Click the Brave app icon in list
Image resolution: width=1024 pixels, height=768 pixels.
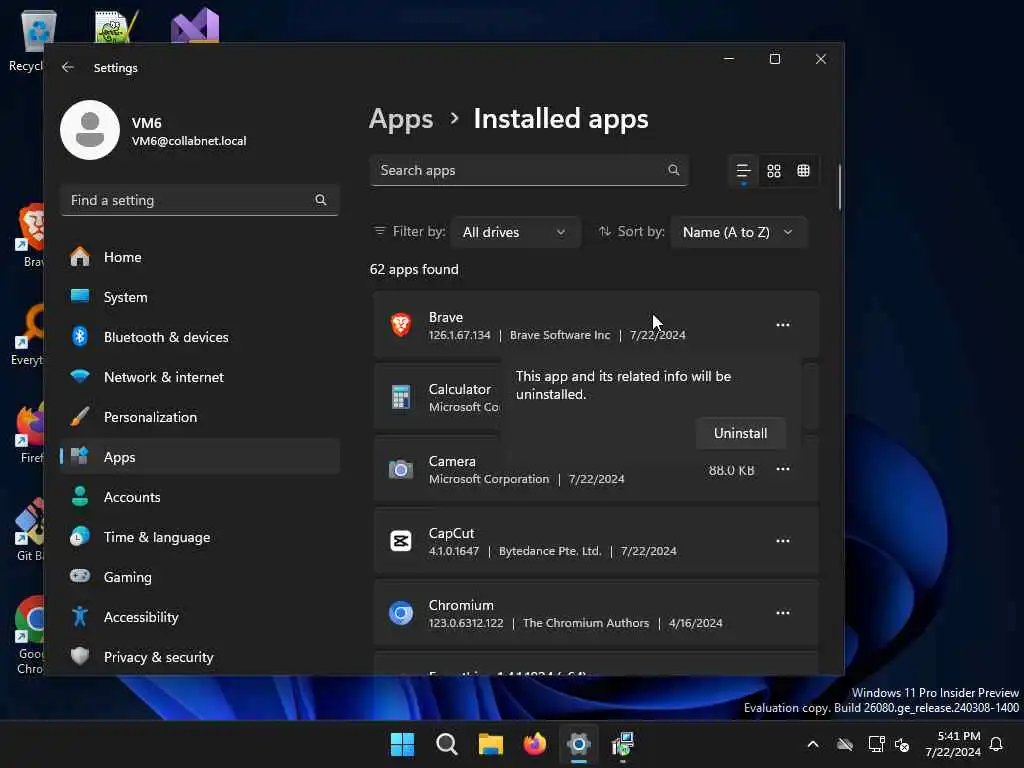coord(401,325)
